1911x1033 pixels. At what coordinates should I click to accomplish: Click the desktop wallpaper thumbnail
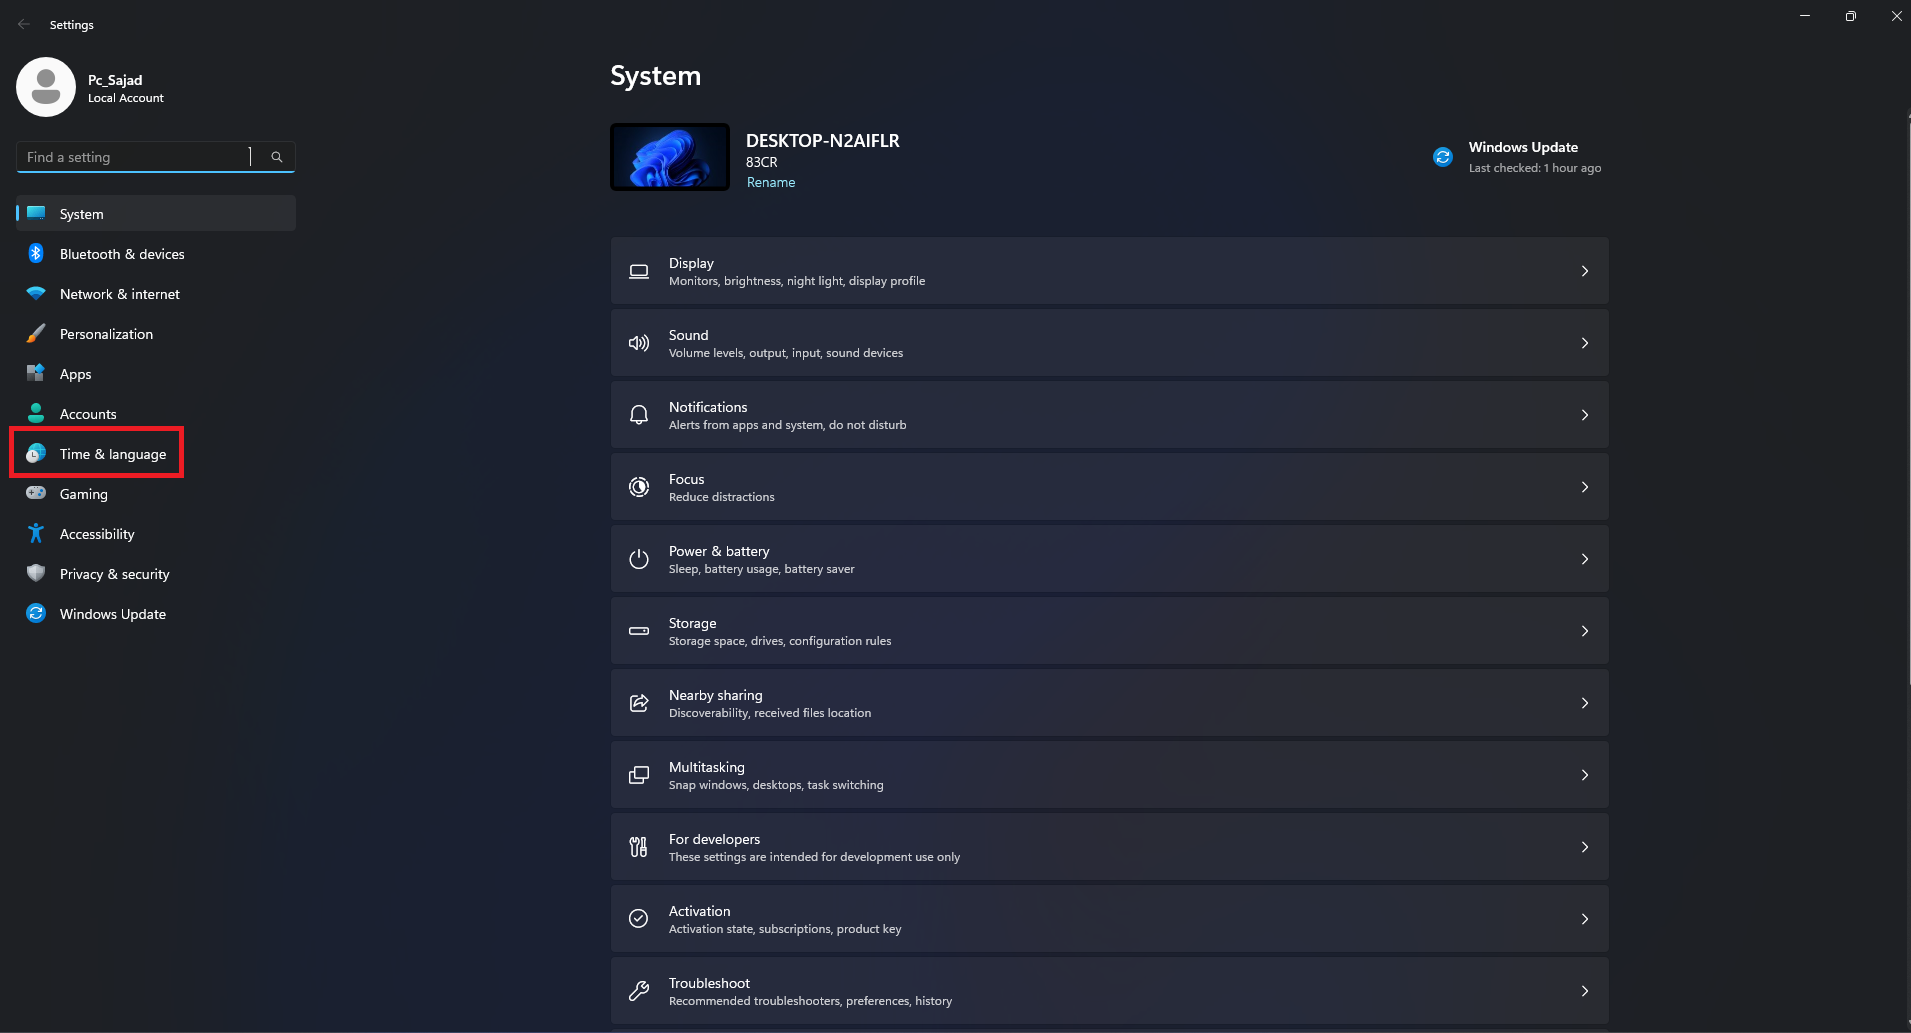[x=670, y=157]
